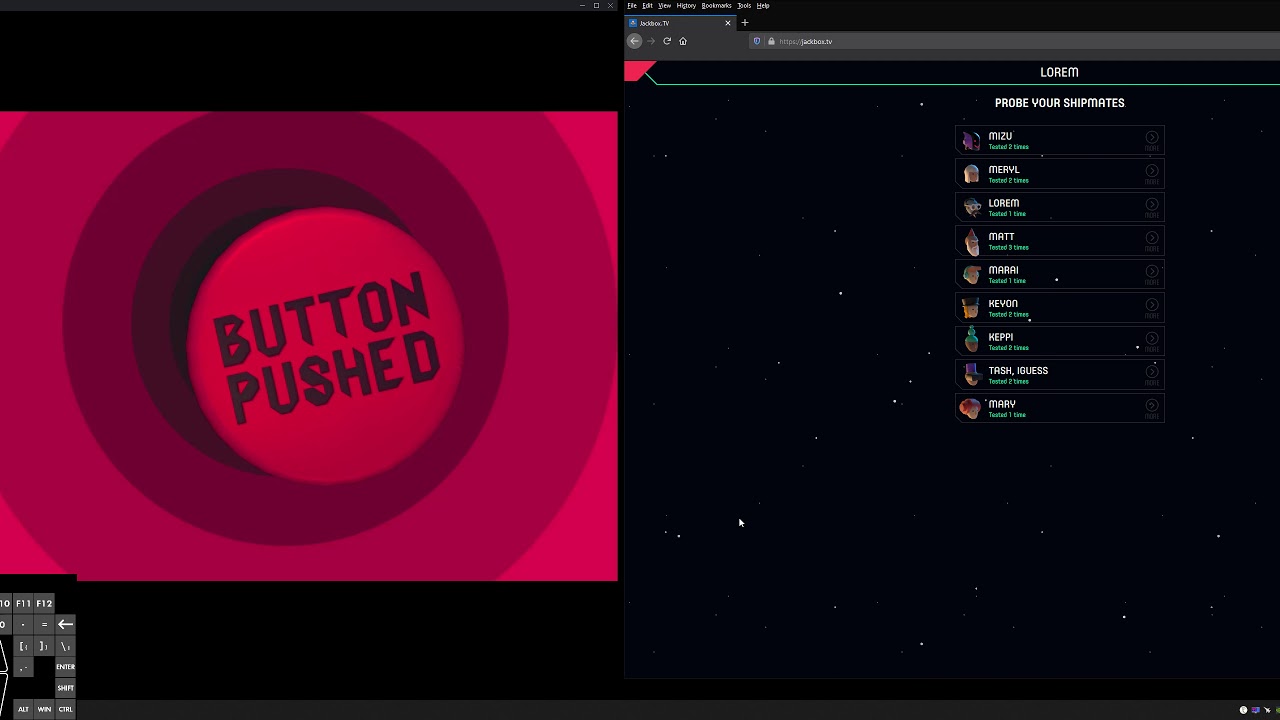1280x720 pixels.
Task: Open the MORE arrow for Keppi
Action: click(x=1152, y=340)
